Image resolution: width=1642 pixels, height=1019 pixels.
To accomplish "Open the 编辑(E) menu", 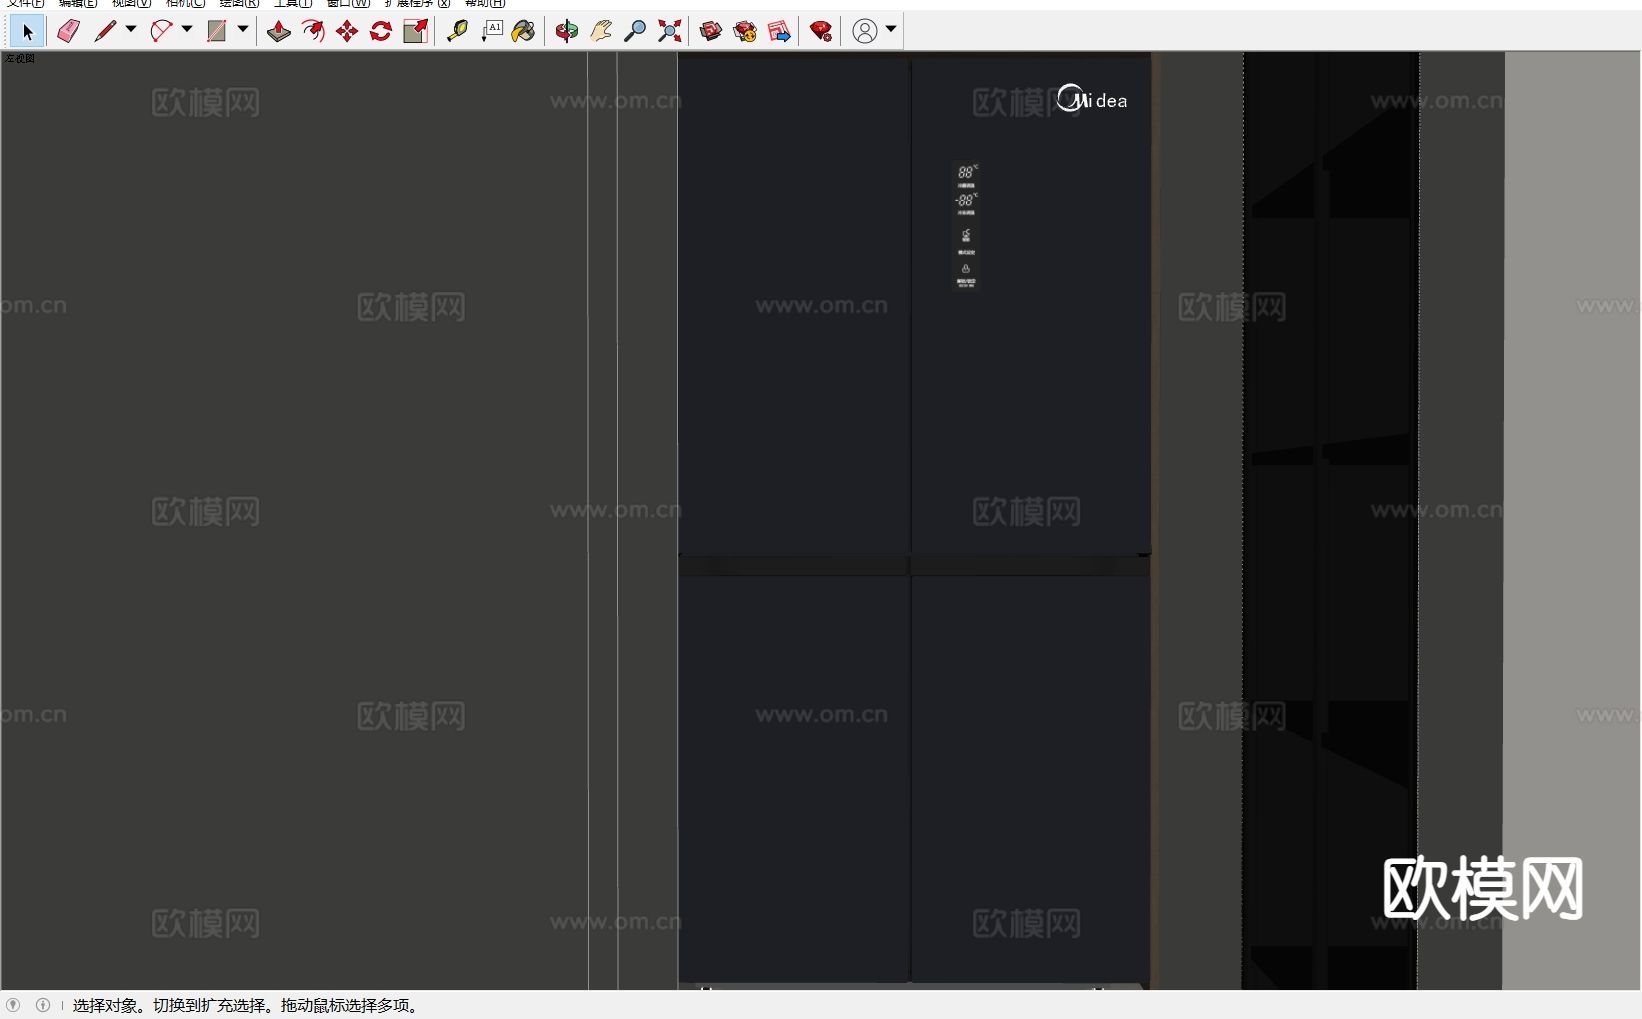I will pyautogui.click(x=78, y=3).
